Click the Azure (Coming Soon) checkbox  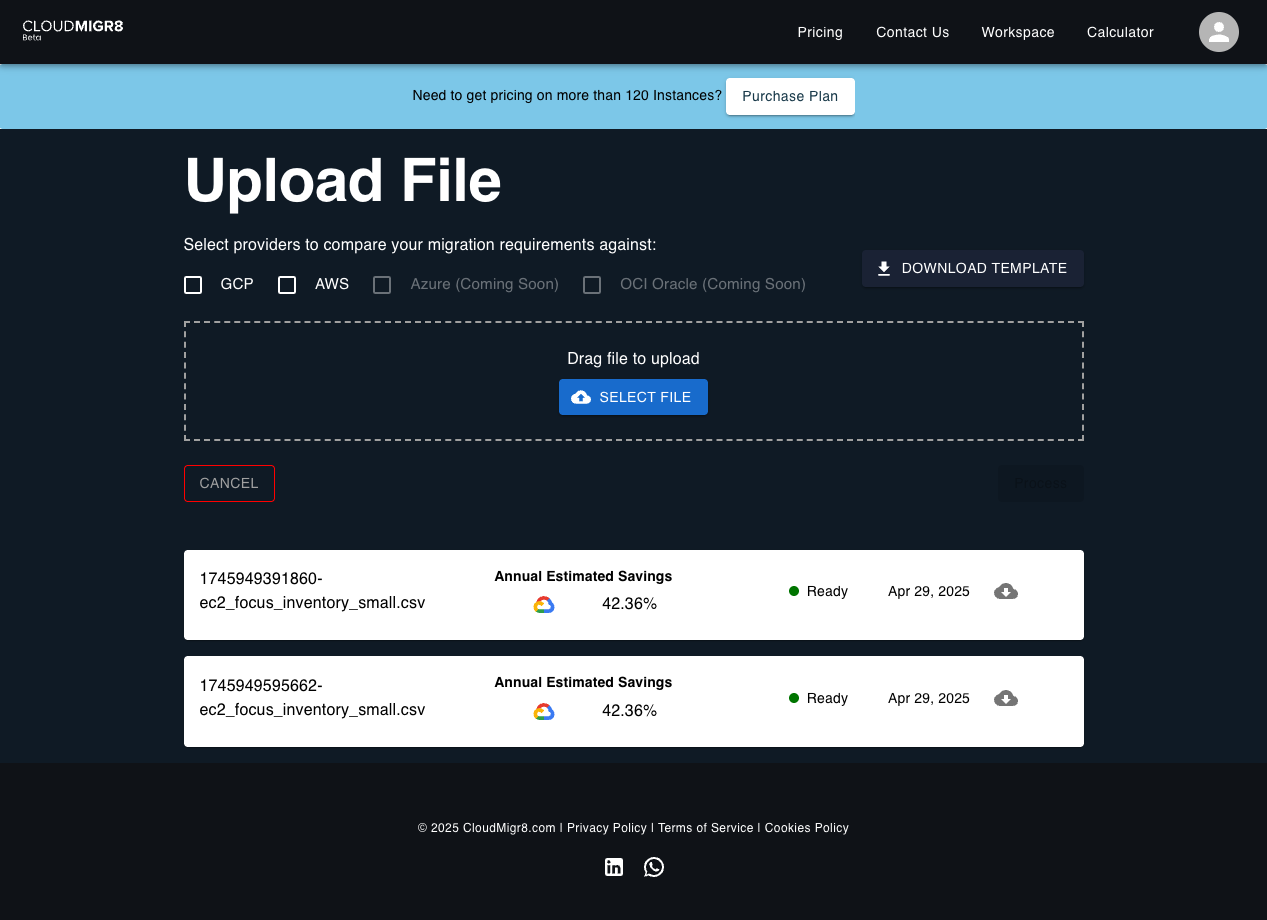(382, 285)
